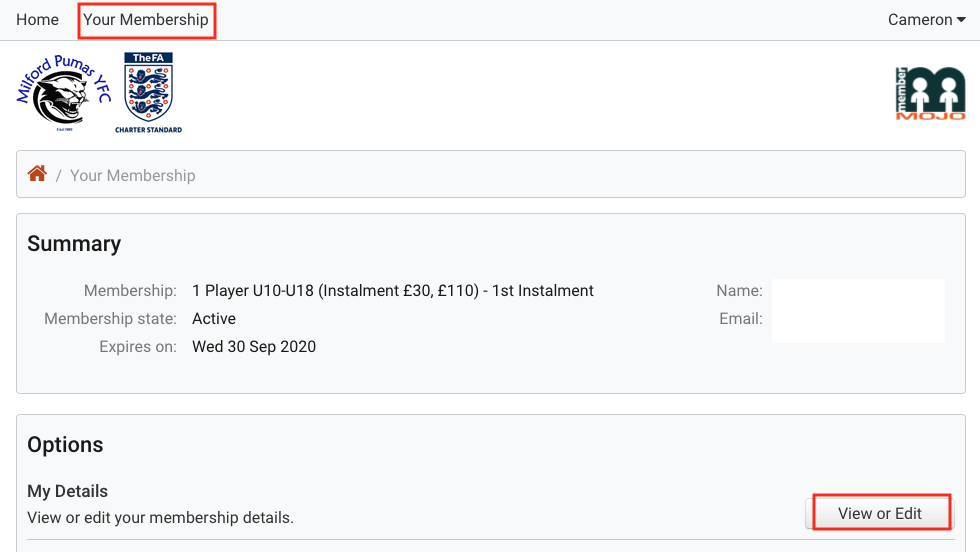
Task: Click the 'Expires on' label
Action: 137,347
